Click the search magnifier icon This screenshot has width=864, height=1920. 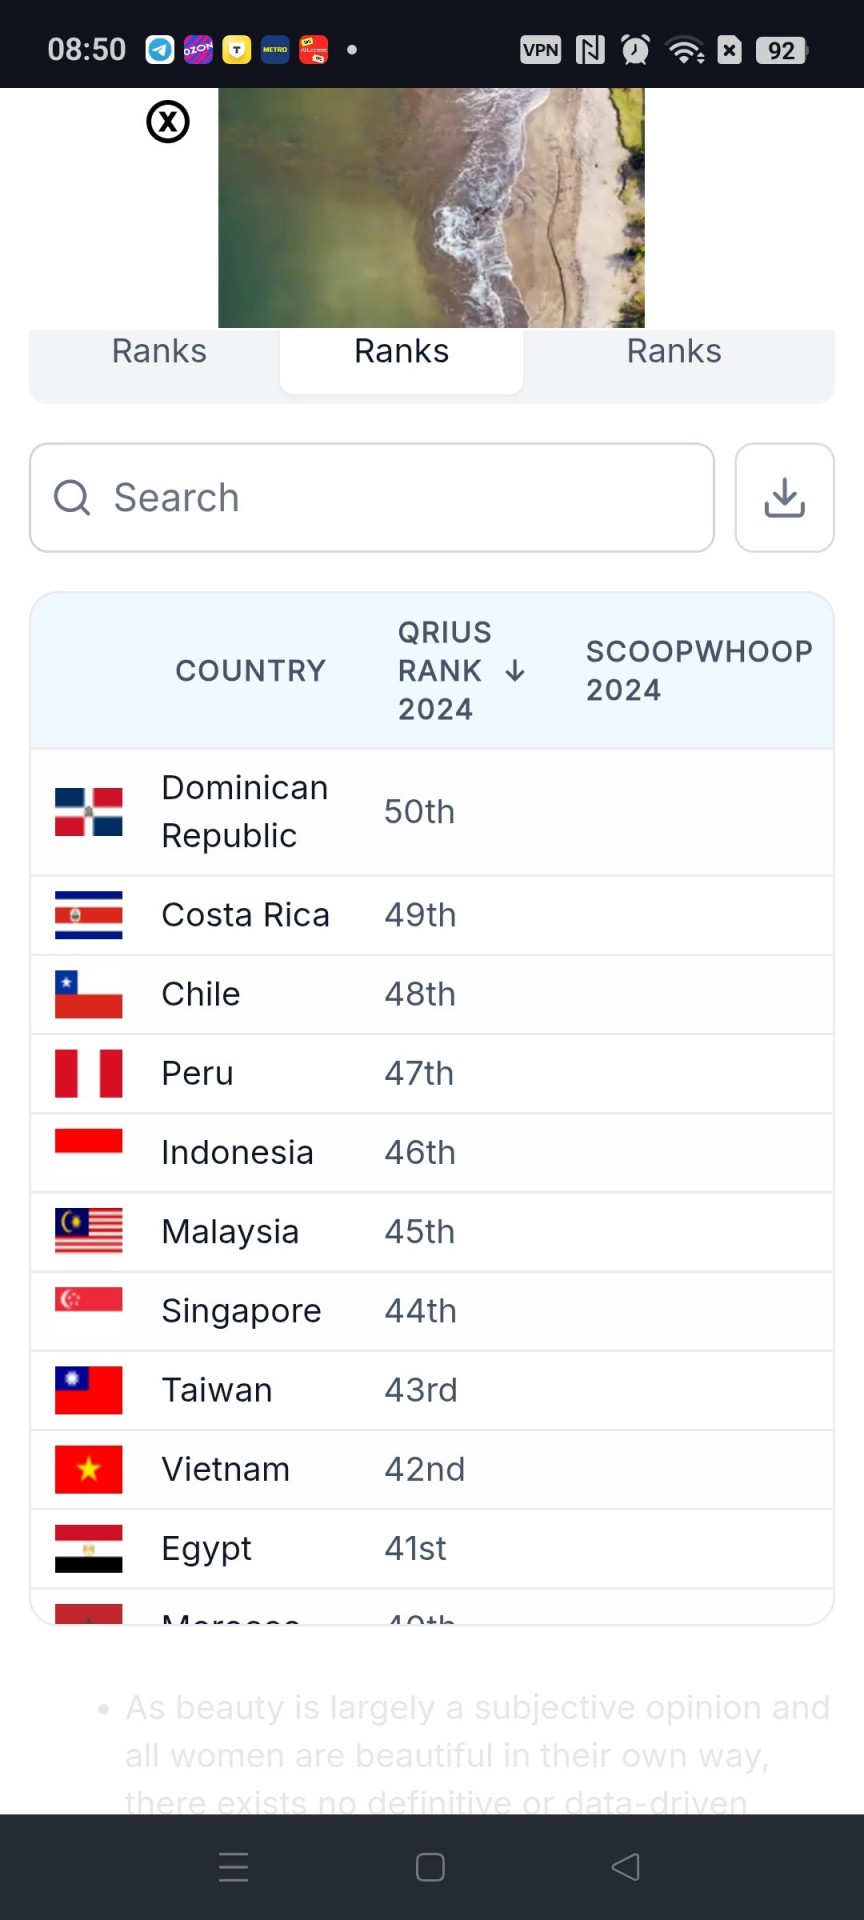[x=72, y=497]
